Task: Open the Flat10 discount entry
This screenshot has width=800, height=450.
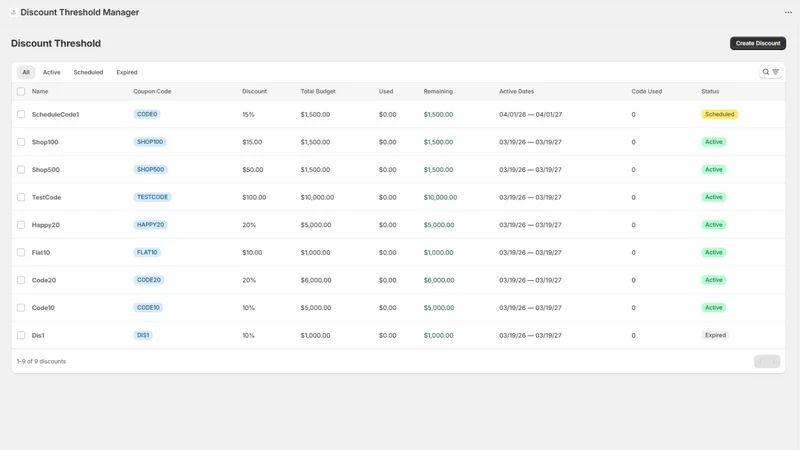Action: click(398, 253)
